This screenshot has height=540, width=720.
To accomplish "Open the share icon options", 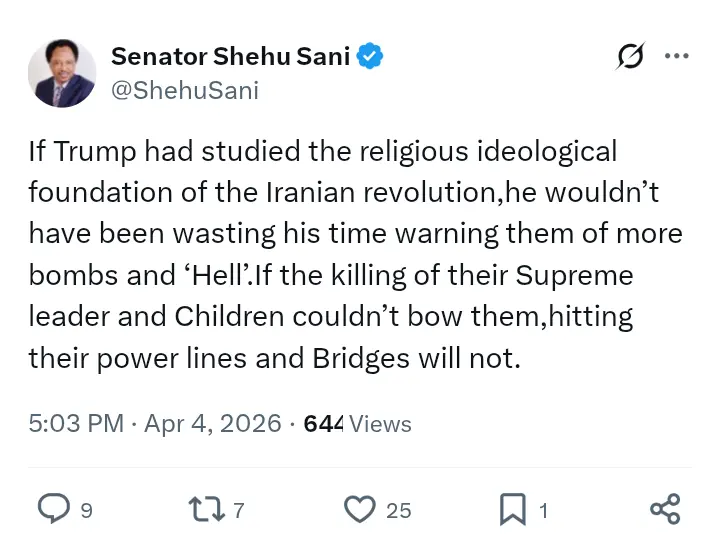I will tap(665, 509).
